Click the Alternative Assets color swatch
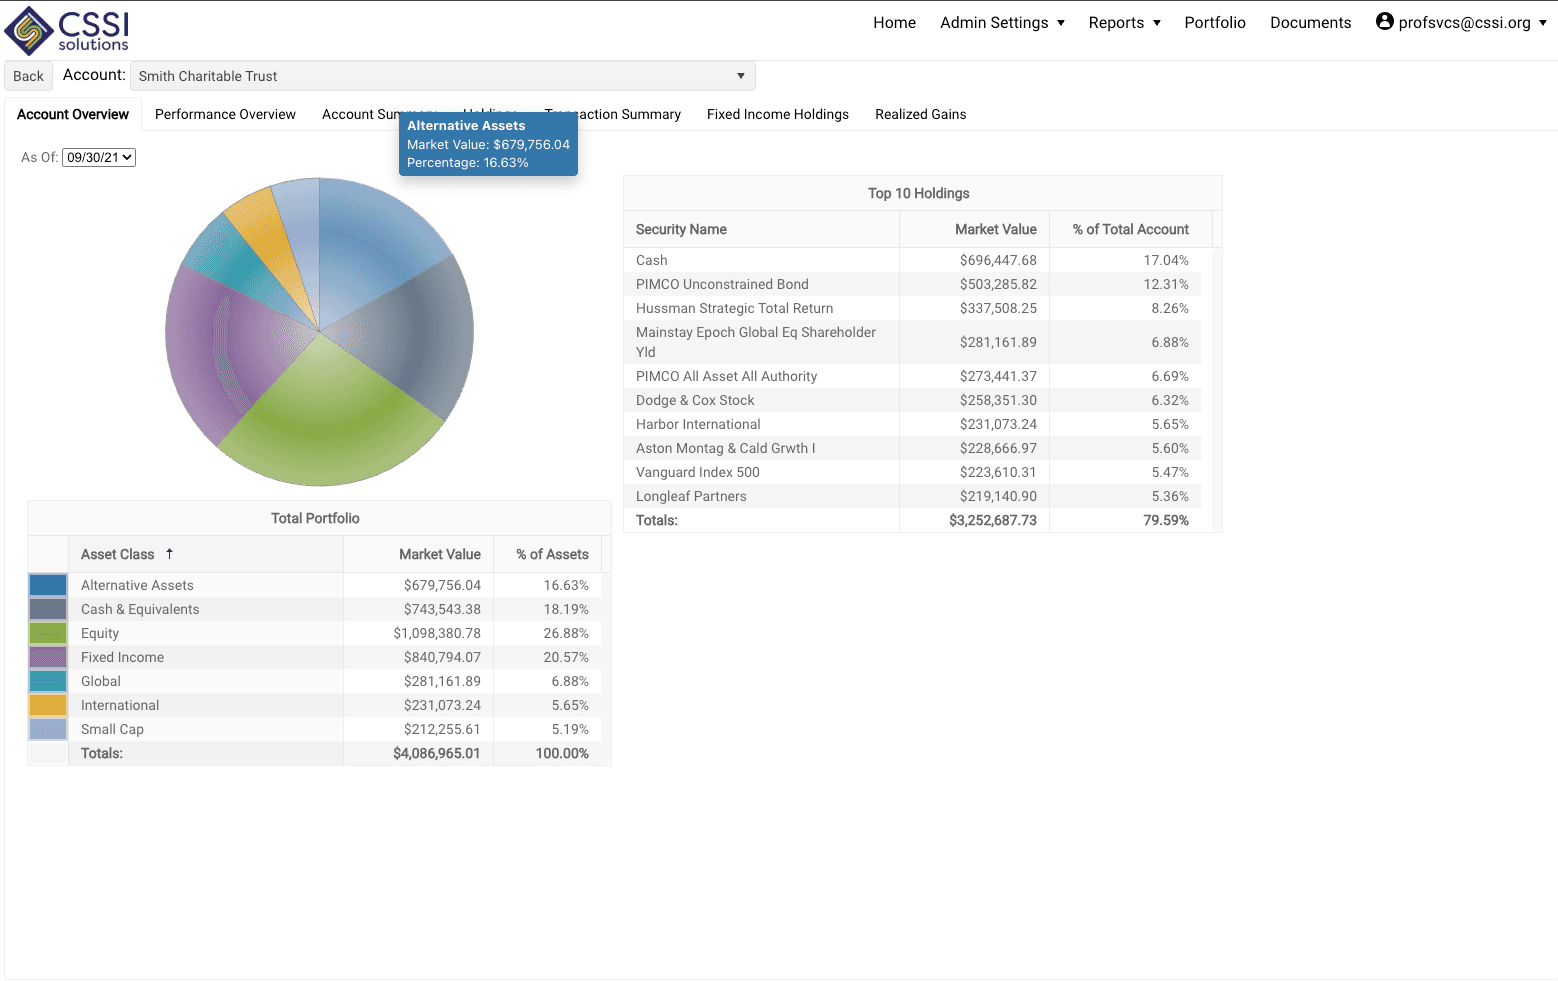This screenshot has height=981, width=1558. pos(48,585)
